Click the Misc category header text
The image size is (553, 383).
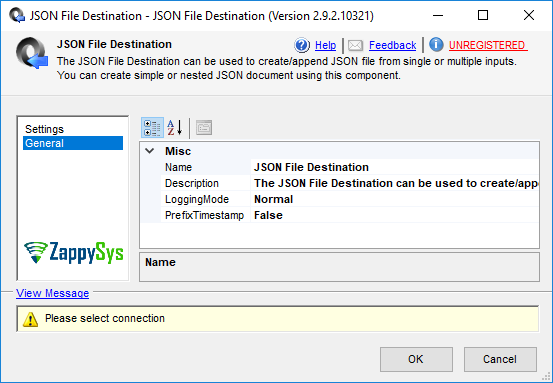[178, 151]
